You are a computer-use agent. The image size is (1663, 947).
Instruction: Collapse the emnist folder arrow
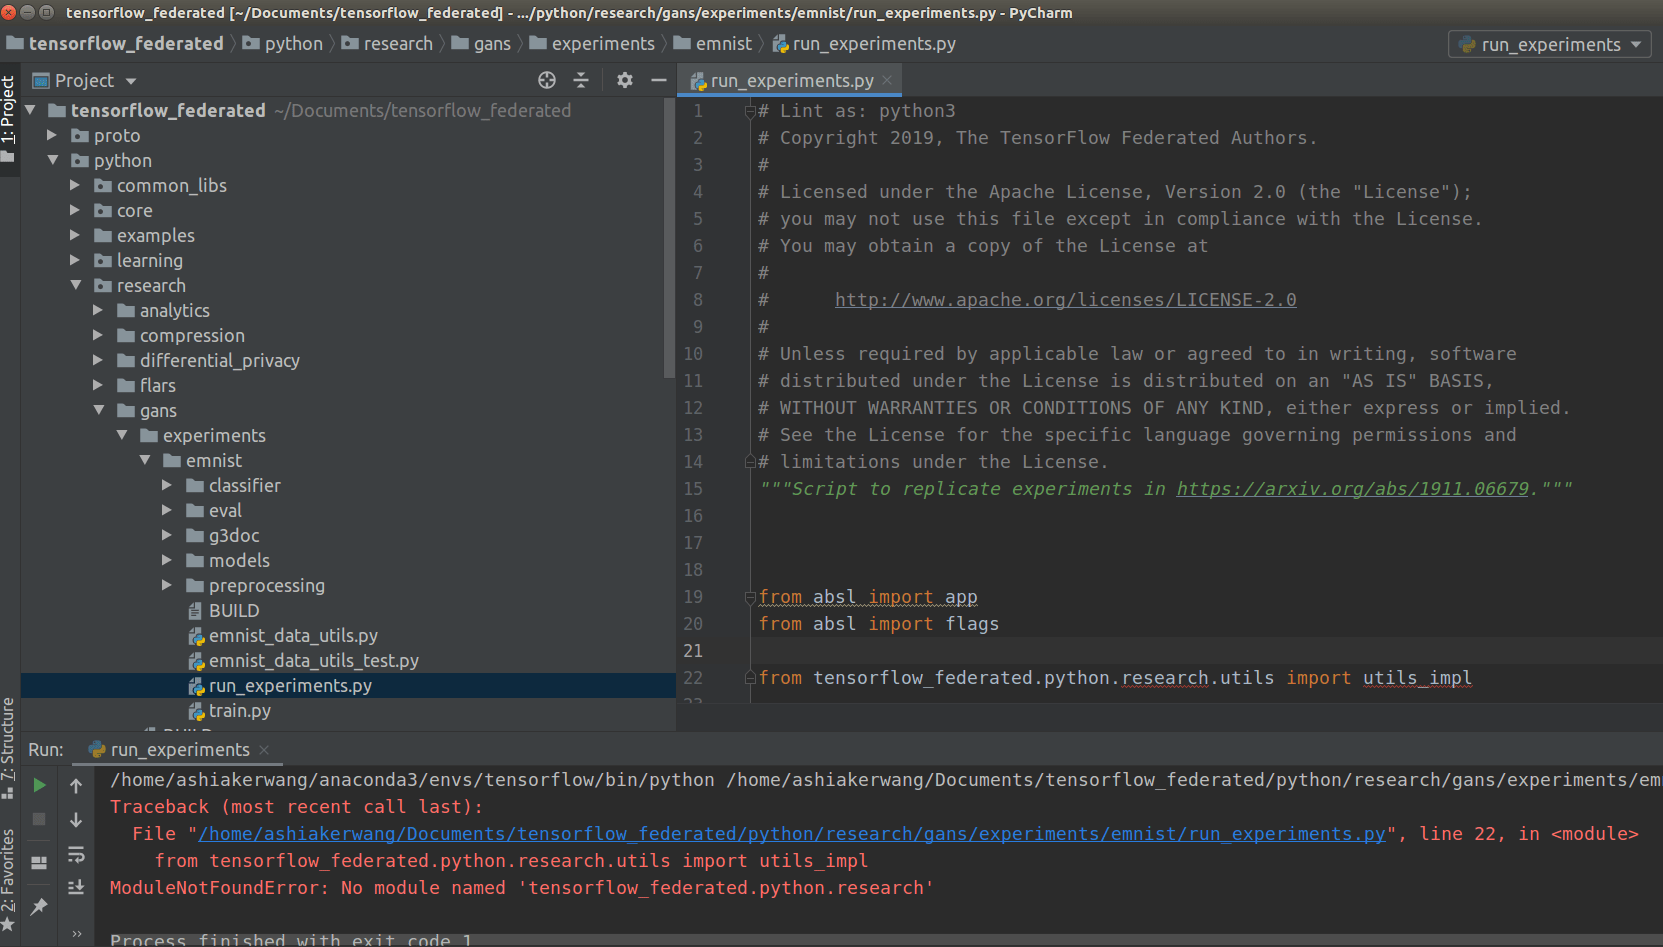144,460
